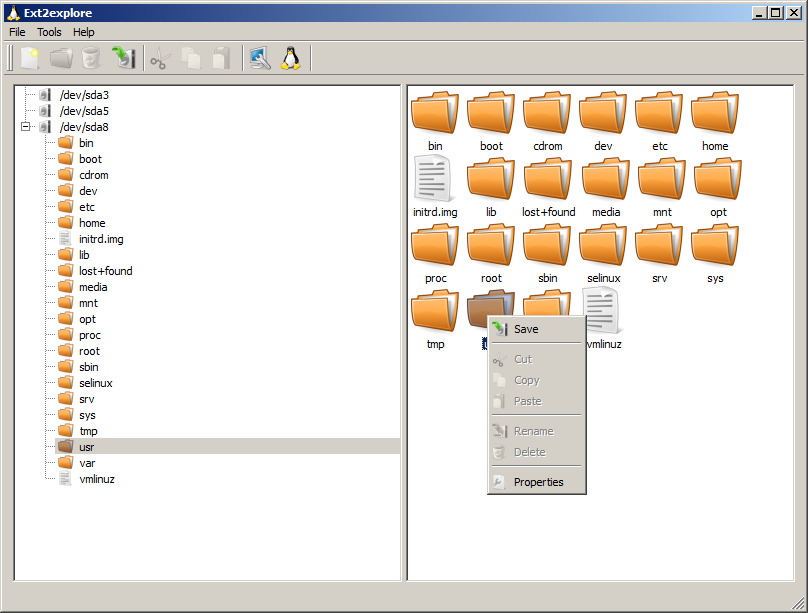Click Paste in the context menu
The image size is (808, 613).
tap(536, 401)
